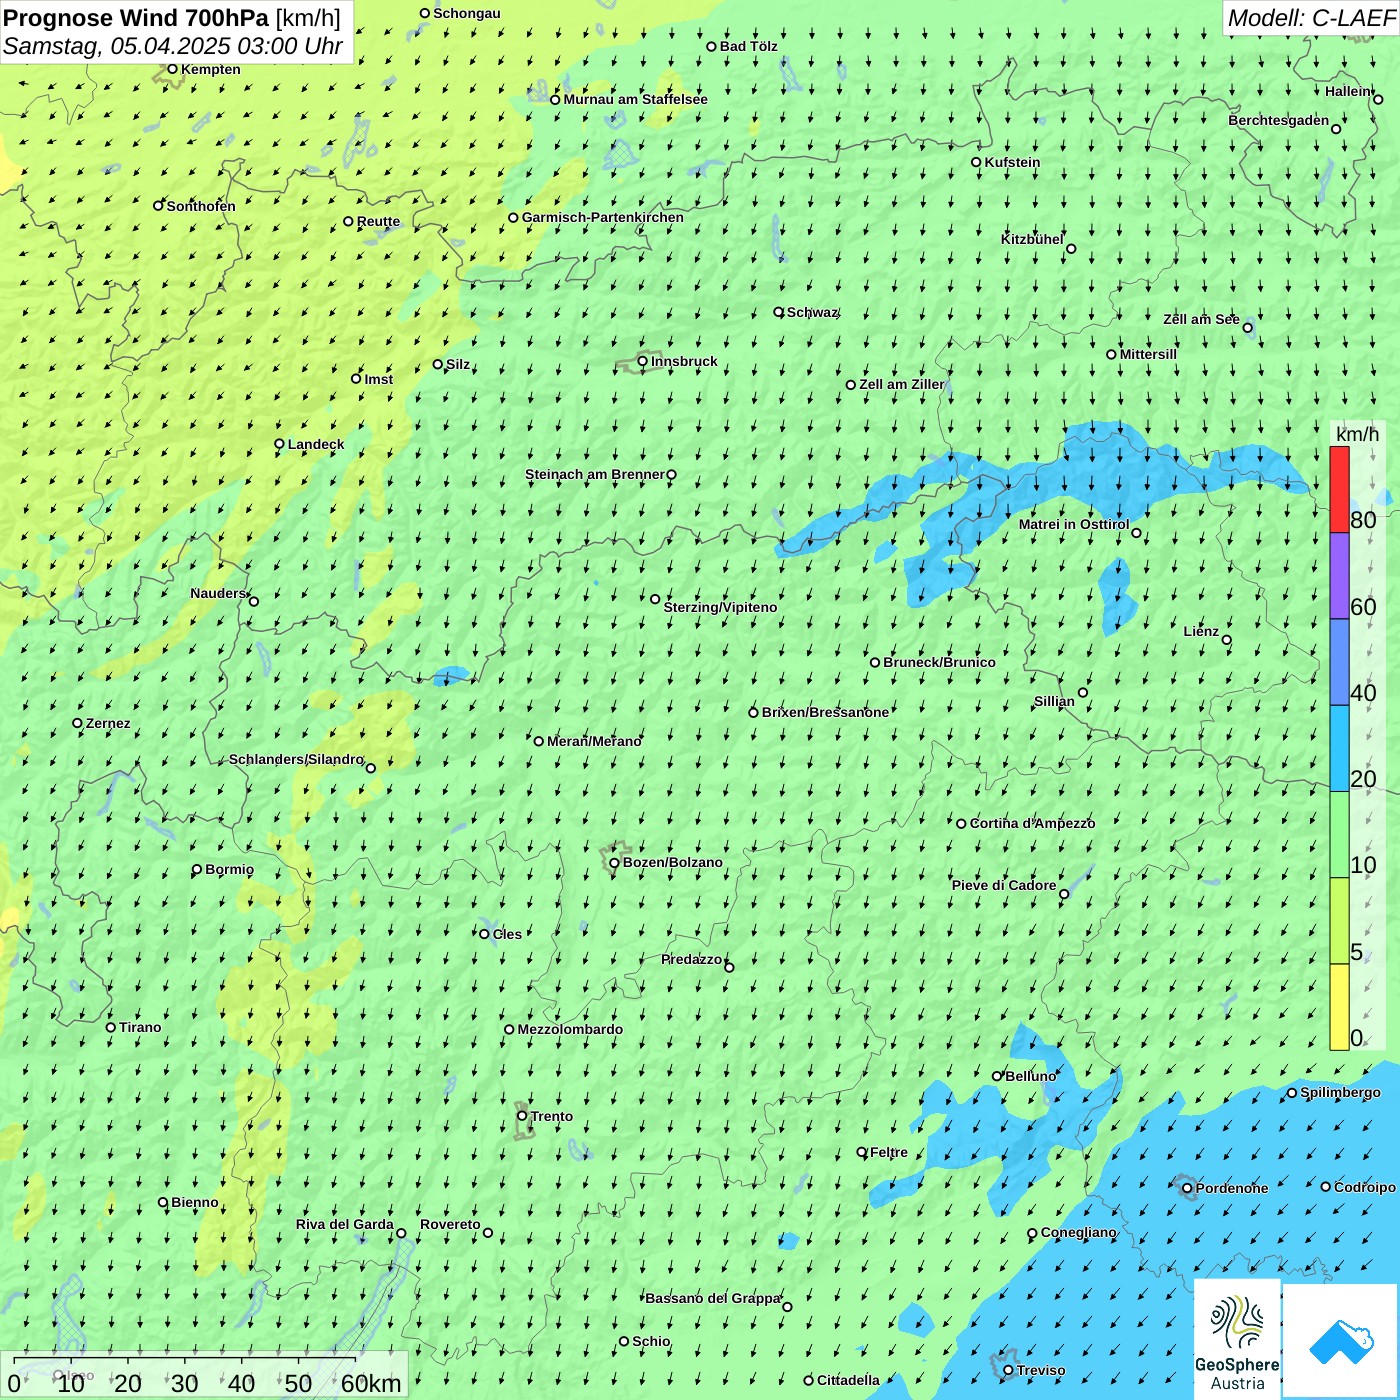Click the 'Meran/Merano' label
Screen dimensions: 1400x1400
pyautogui.click(x=594, y=741)
